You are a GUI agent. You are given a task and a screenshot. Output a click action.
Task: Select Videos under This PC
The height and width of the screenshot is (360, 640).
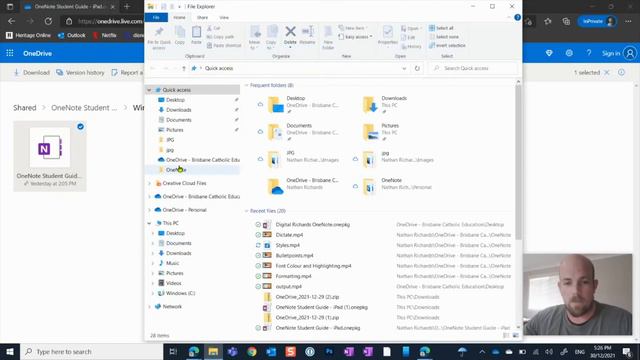(x=173, y=283)
